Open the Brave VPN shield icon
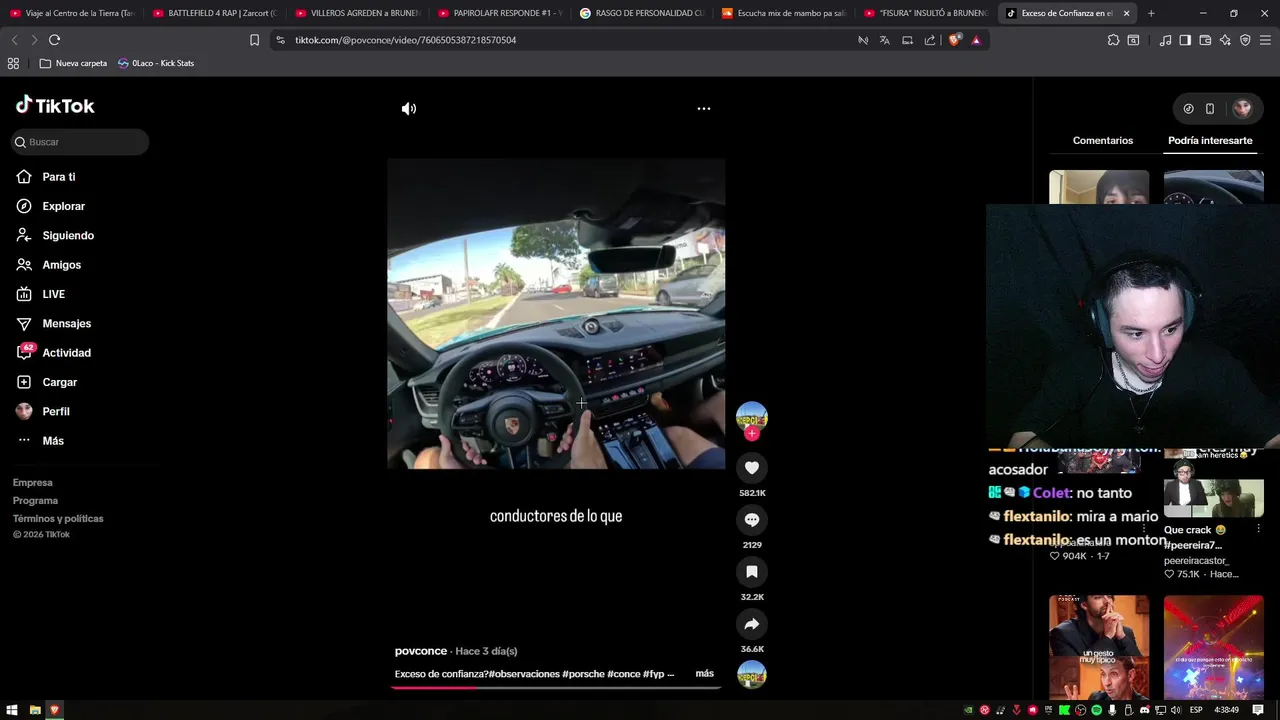This screenshot has height=720, width=1280. [x=1245, y=40]
